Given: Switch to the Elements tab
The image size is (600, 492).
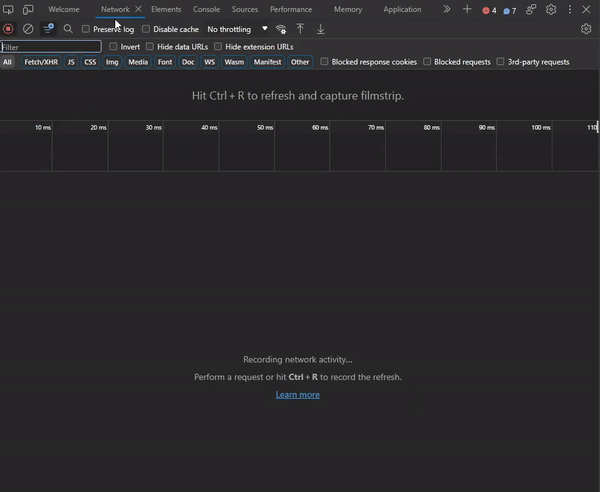Looking at the screenshot, I should click(166, 9).
